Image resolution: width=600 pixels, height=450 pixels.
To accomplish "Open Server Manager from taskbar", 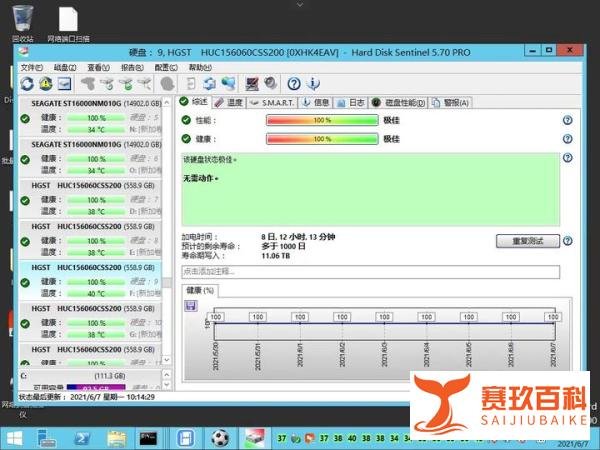I will pos(46,438).
